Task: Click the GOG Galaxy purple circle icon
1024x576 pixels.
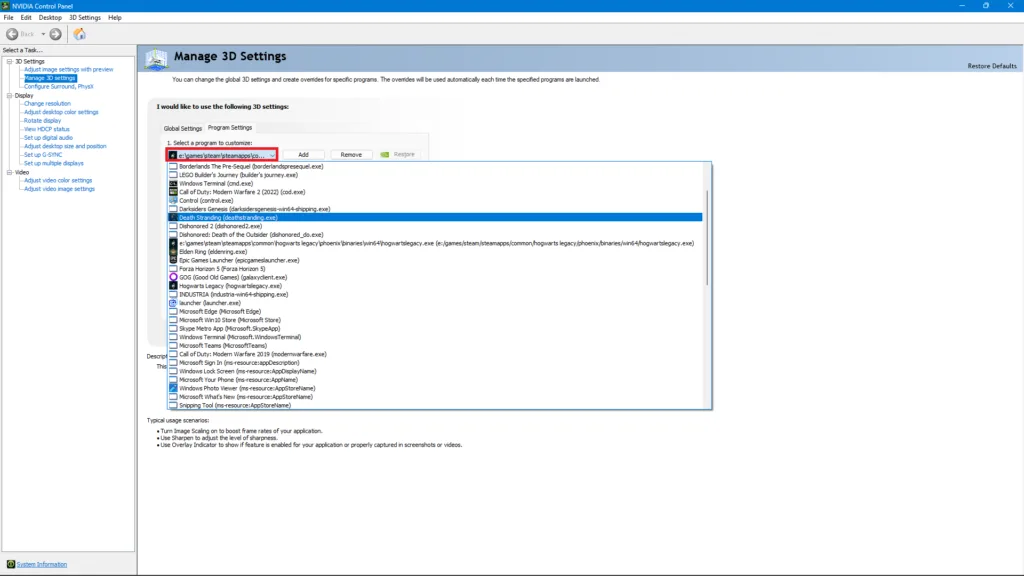Action: pyautogui.click(x=173, y=277)
